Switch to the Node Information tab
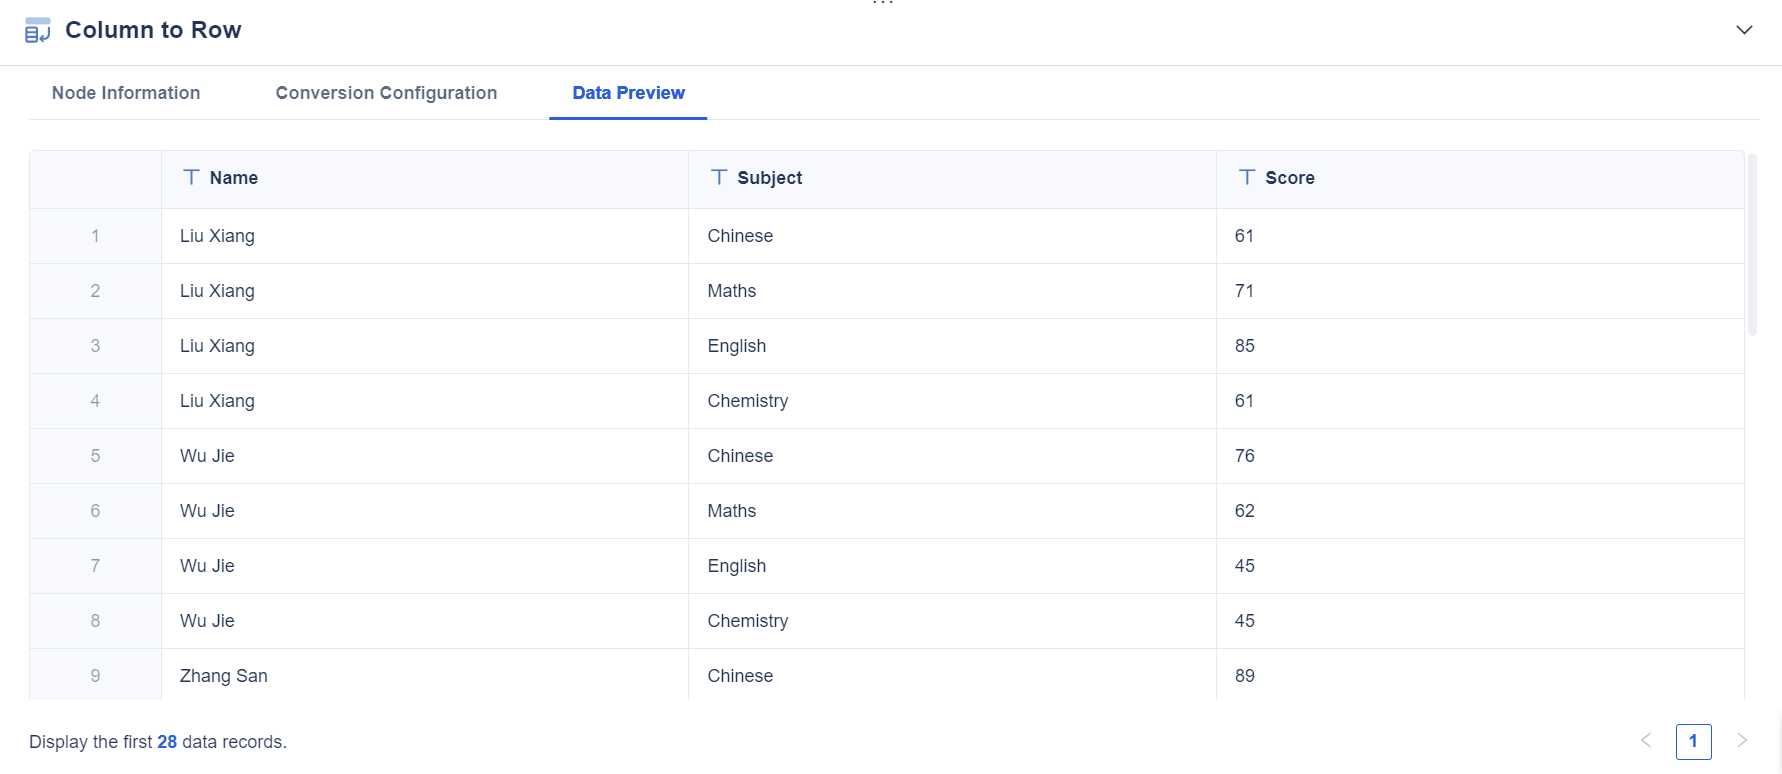 [x=126, y=93]
